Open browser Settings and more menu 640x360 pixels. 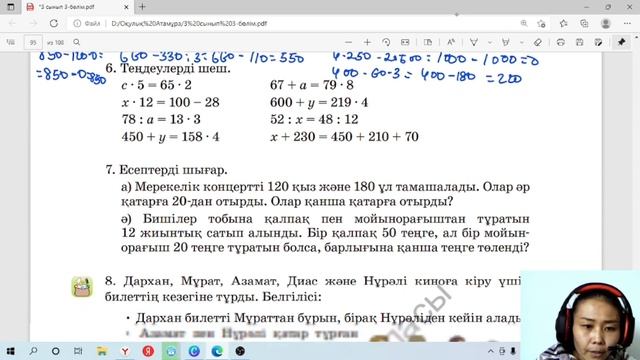627,23
